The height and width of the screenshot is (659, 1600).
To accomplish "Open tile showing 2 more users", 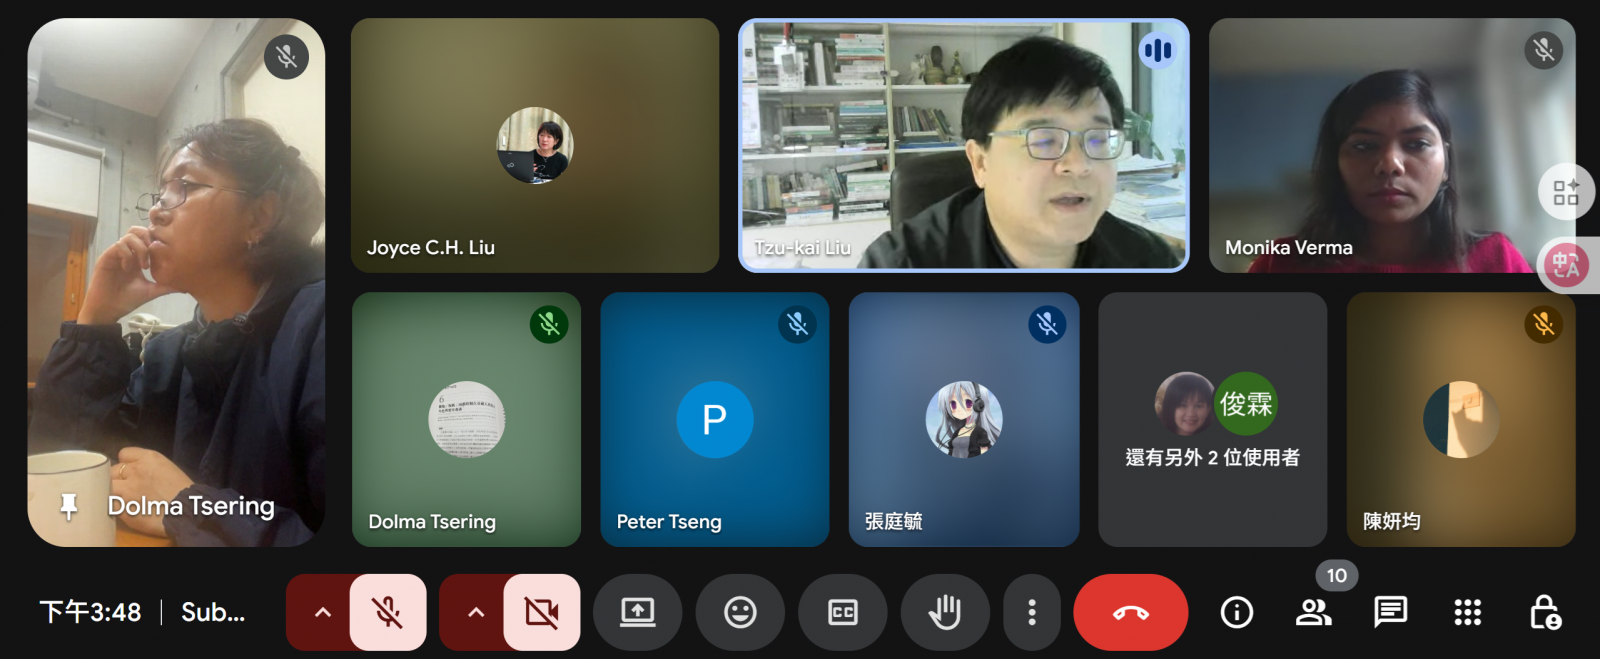I will [x=1212, y=420].
